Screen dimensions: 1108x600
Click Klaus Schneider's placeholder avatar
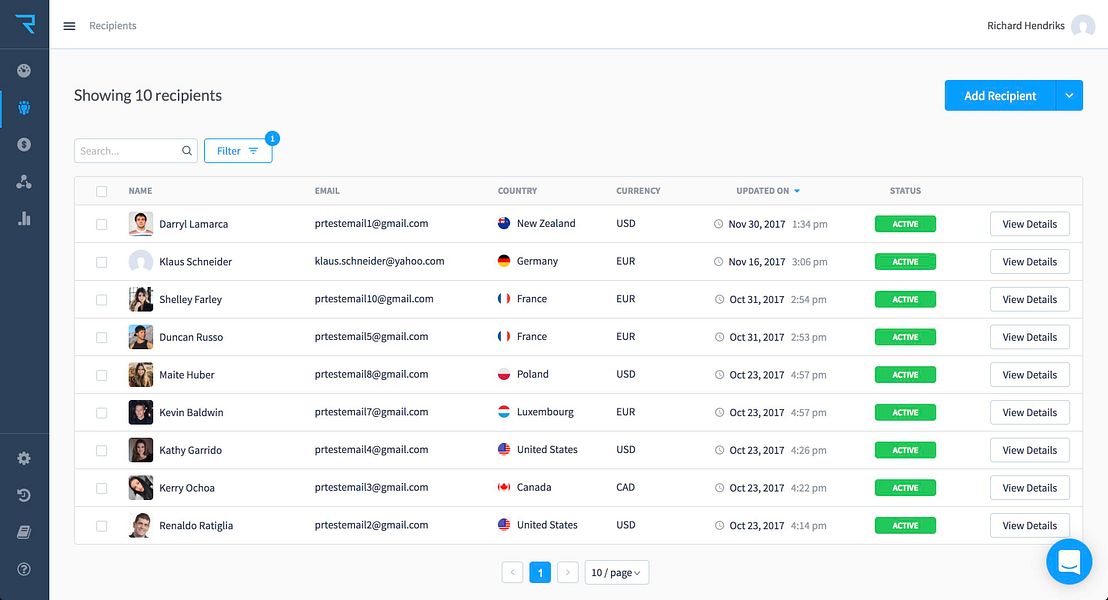[141, 261]
